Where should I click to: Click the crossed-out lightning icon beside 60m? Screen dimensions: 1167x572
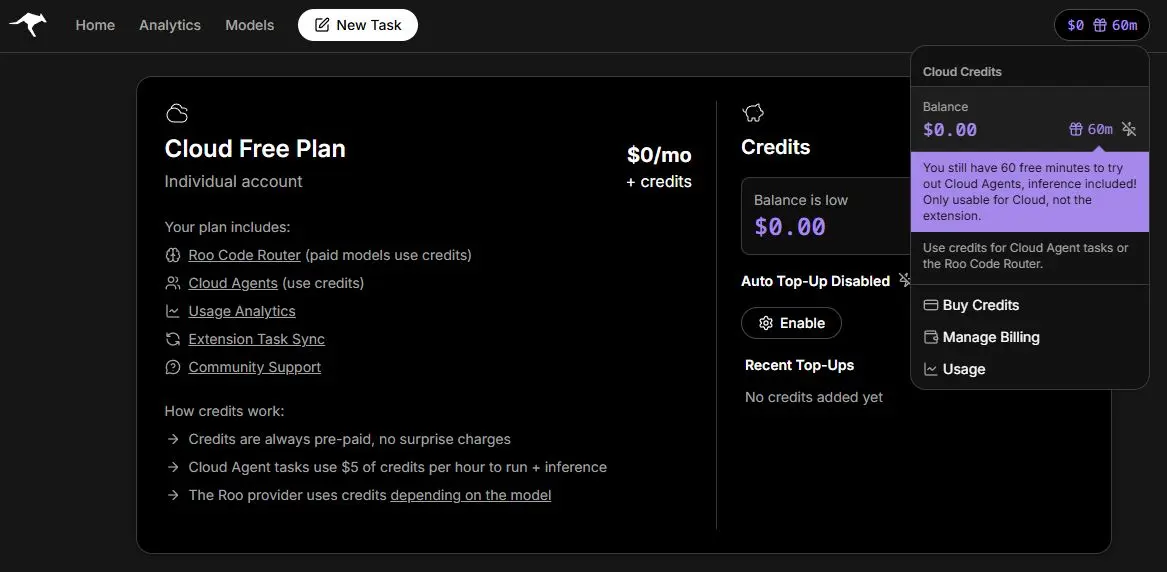click(x=1129, y=129)
